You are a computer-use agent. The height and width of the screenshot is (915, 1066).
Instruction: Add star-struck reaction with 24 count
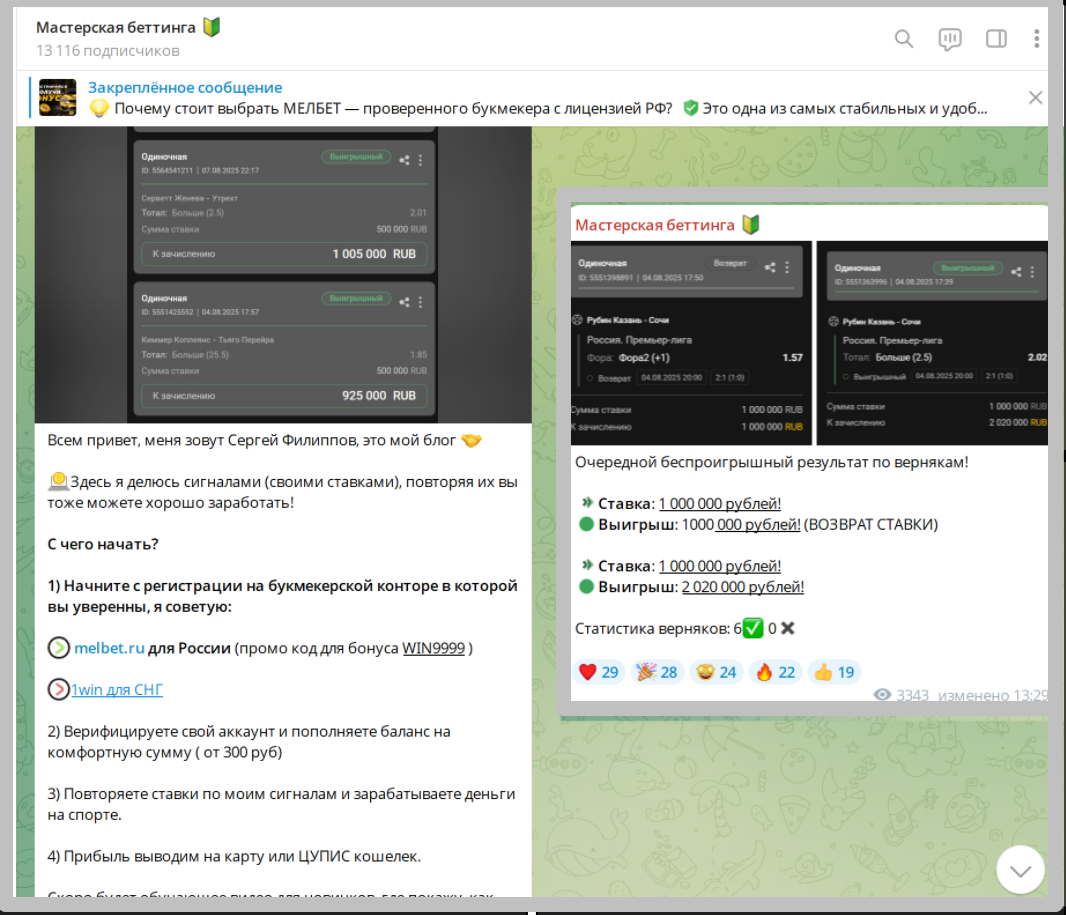tap(716, 672)
